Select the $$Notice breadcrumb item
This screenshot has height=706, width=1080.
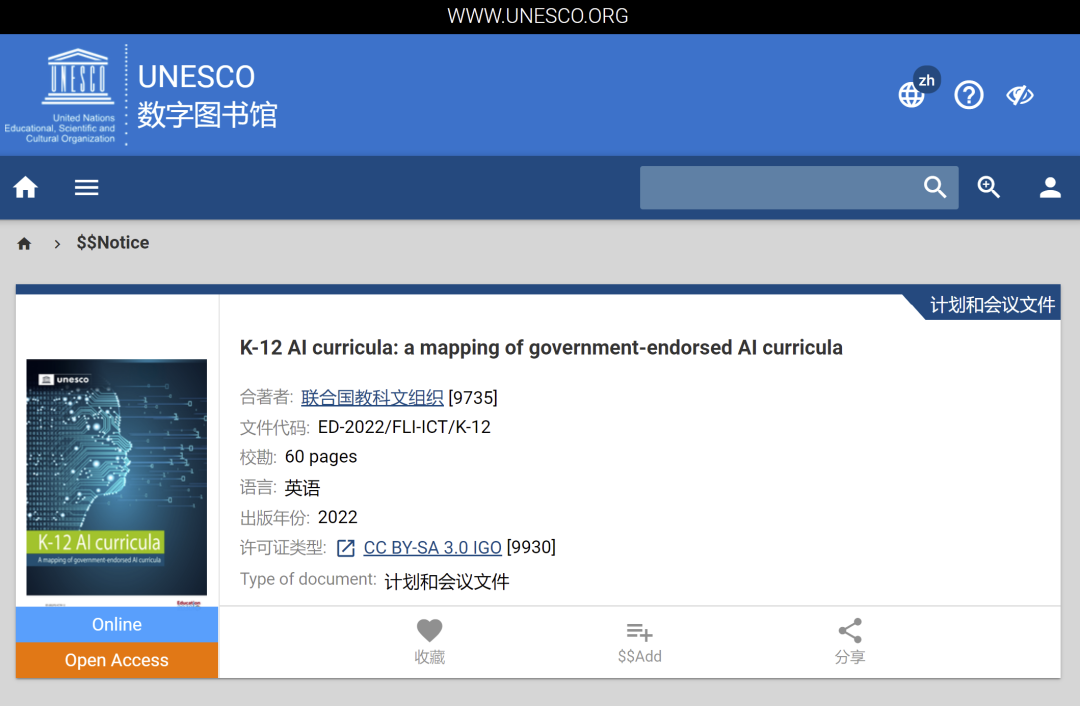coord(113,243)
